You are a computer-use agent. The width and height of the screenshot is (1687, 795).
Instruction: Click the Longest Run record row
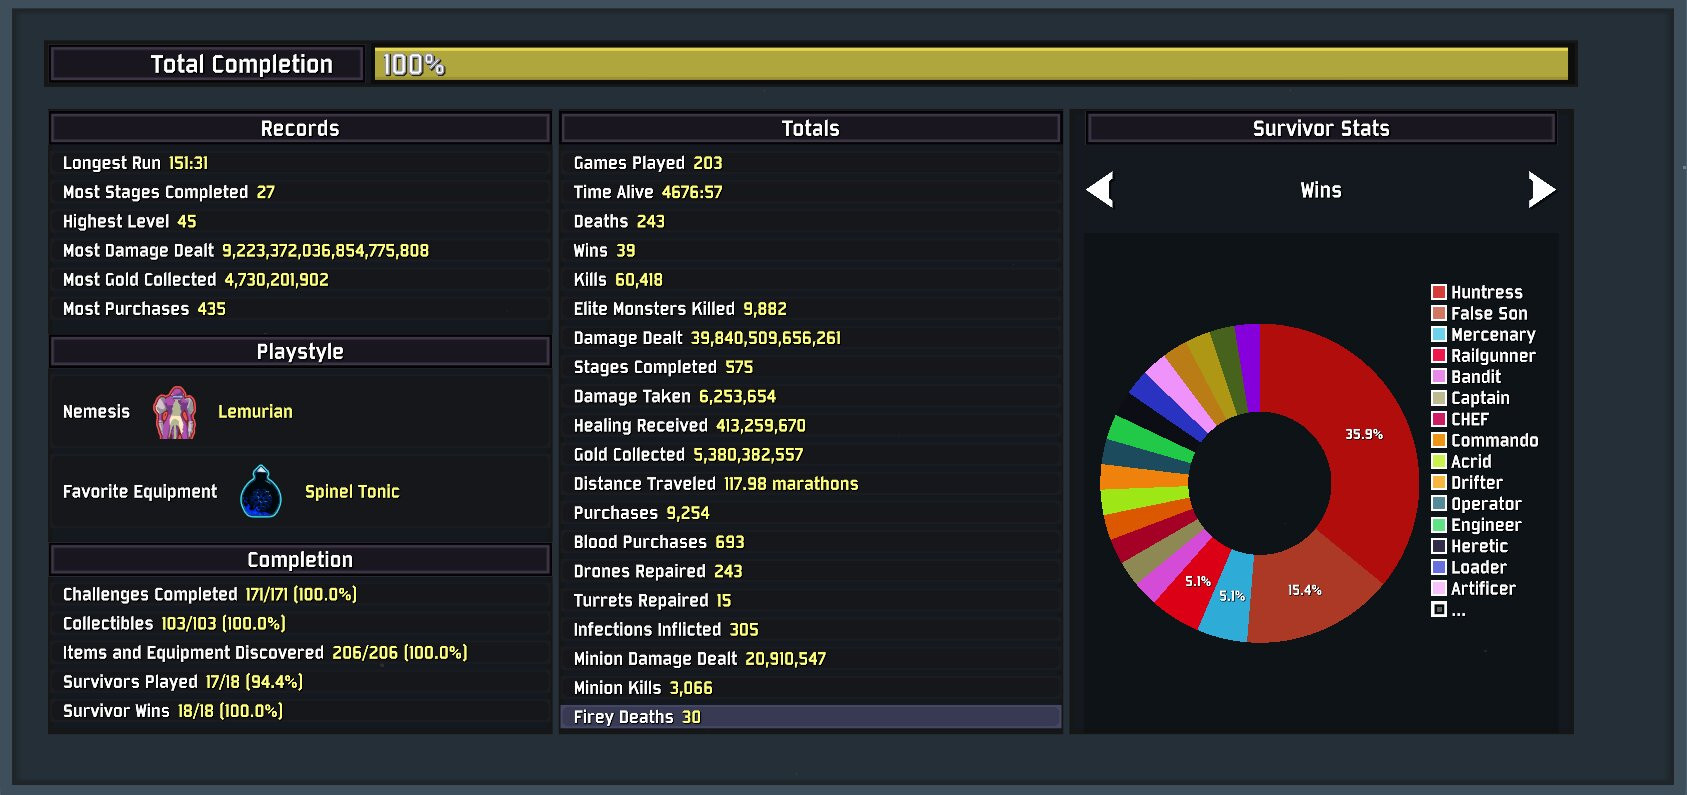[300, 163]
